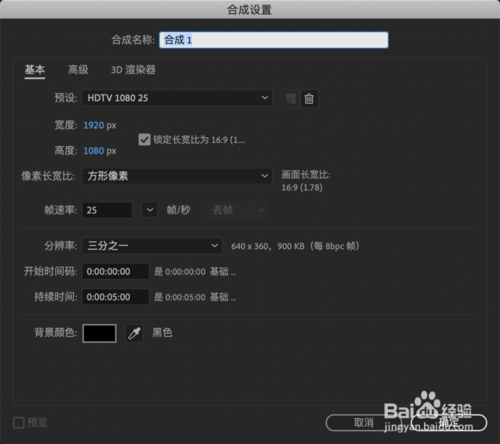The height and width of the screenshot is (444, 500).
Task: Click the 合成名称 name input field
Action: pyautogui.click(x=274, y=40)
